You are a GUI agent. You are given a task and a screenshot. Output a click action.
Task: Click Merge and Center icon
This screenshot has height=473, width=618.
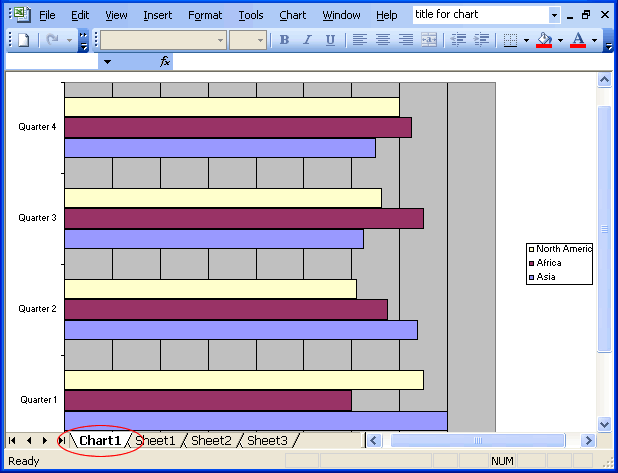point(429,40)
